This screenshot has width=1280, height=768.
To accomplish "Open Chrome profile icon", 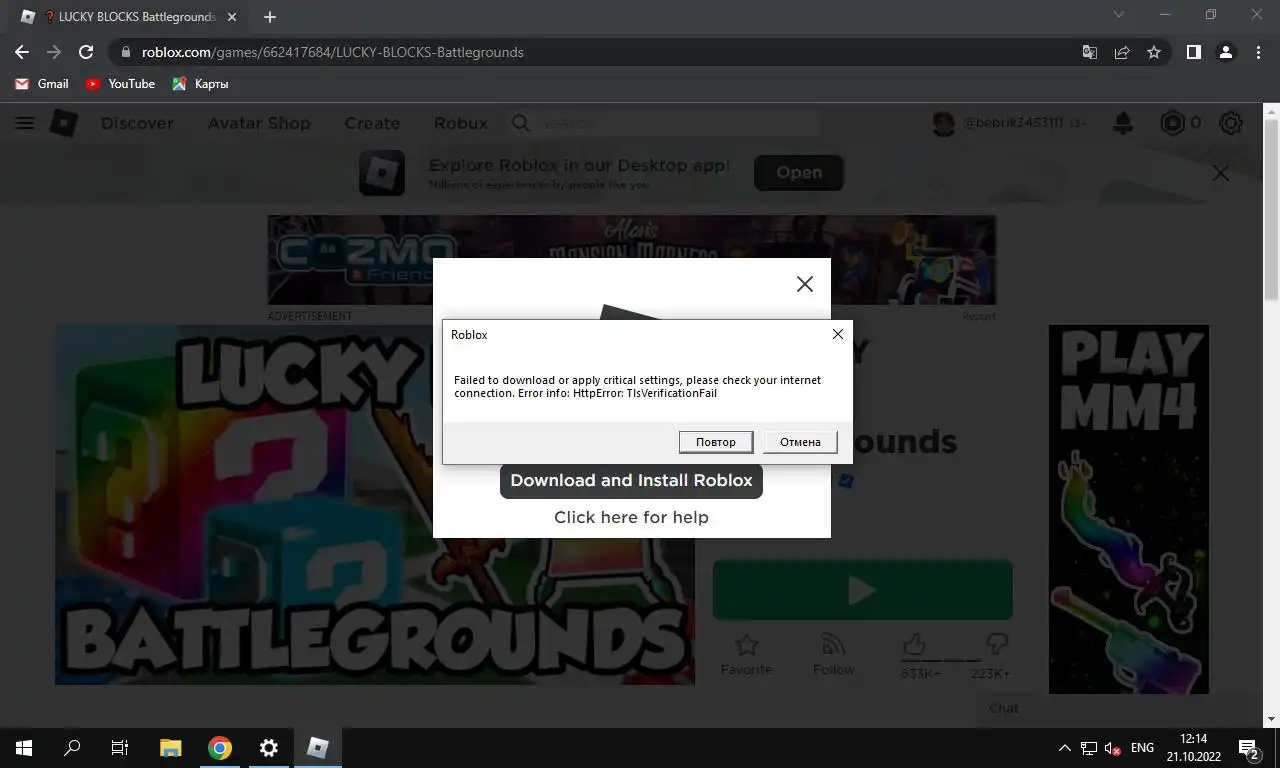I will [x=1226, y=52].
